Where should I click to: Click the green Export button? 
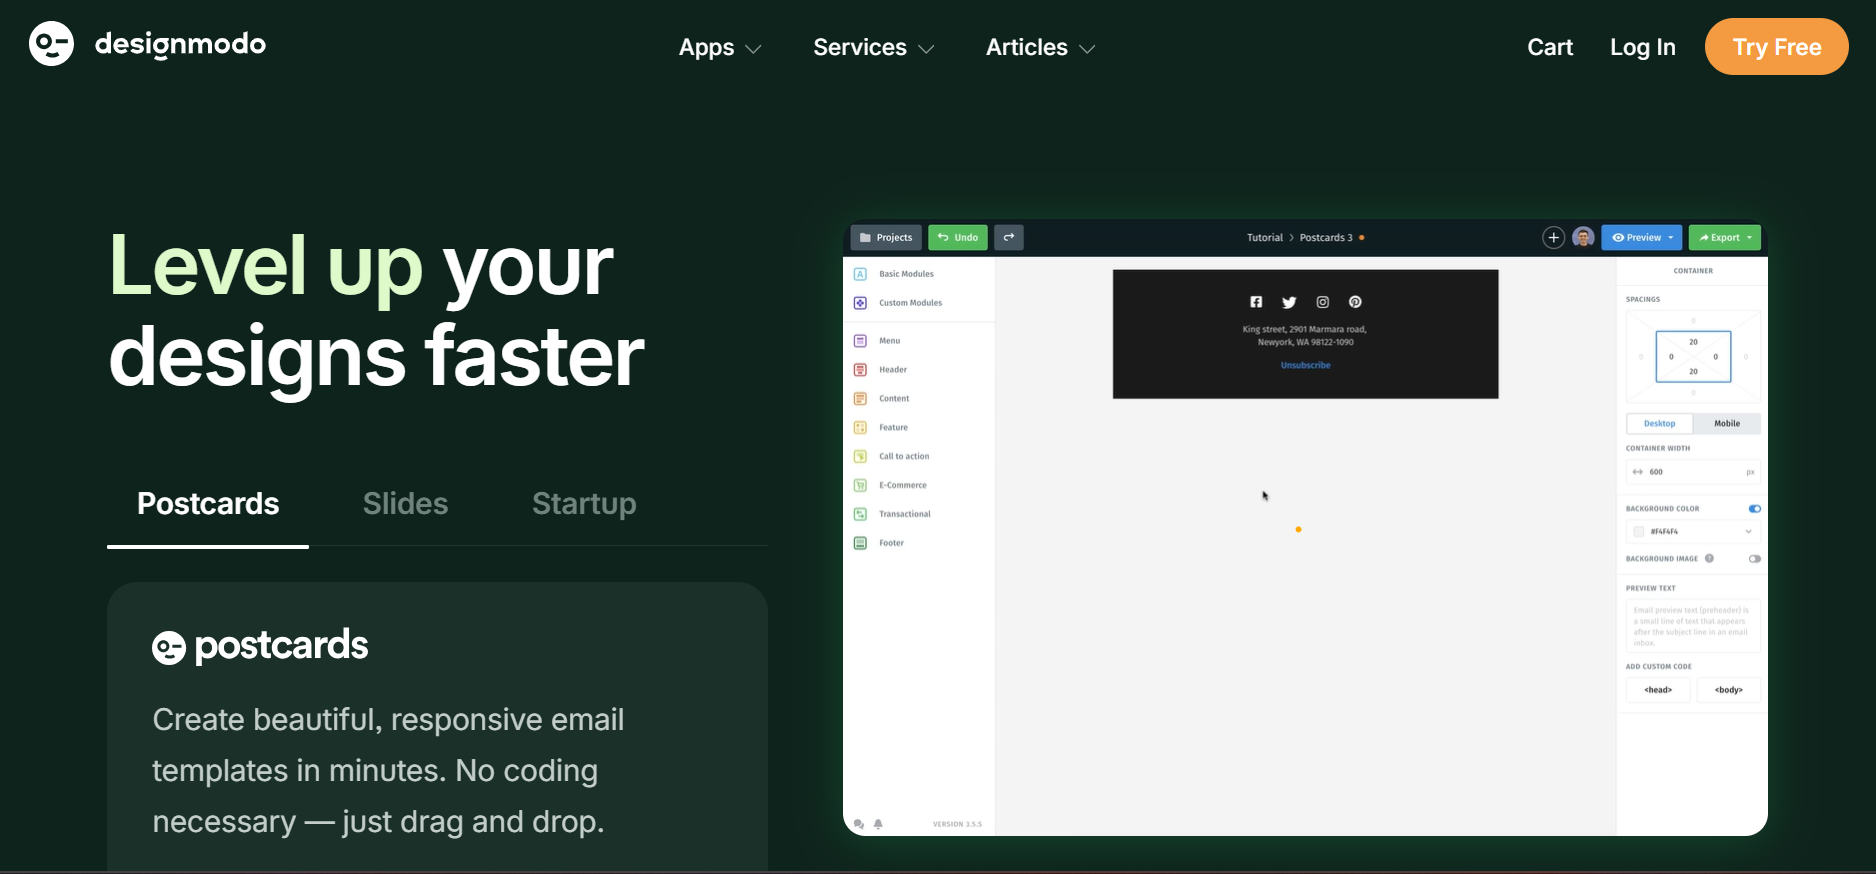(x=1724, y=237)
